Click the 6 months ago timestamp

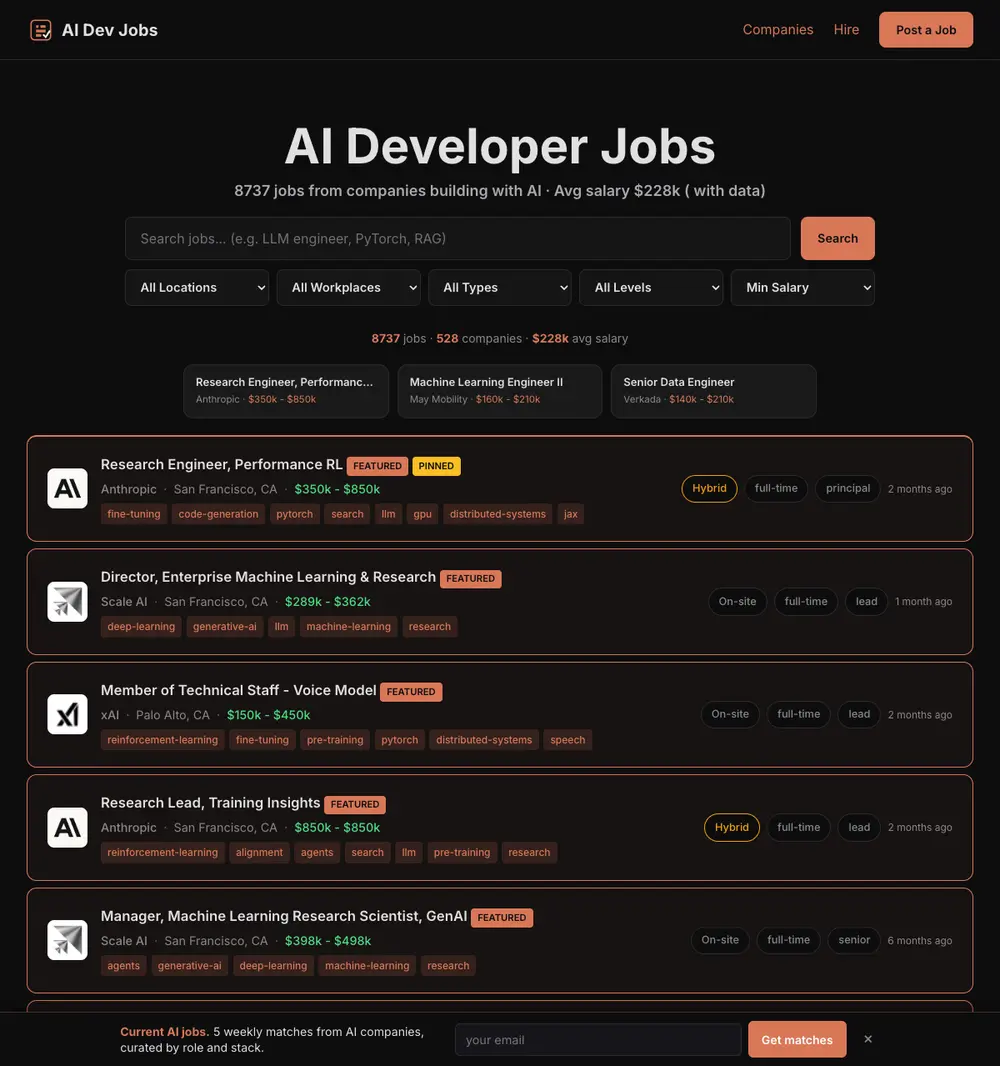(x=920, y=940)
